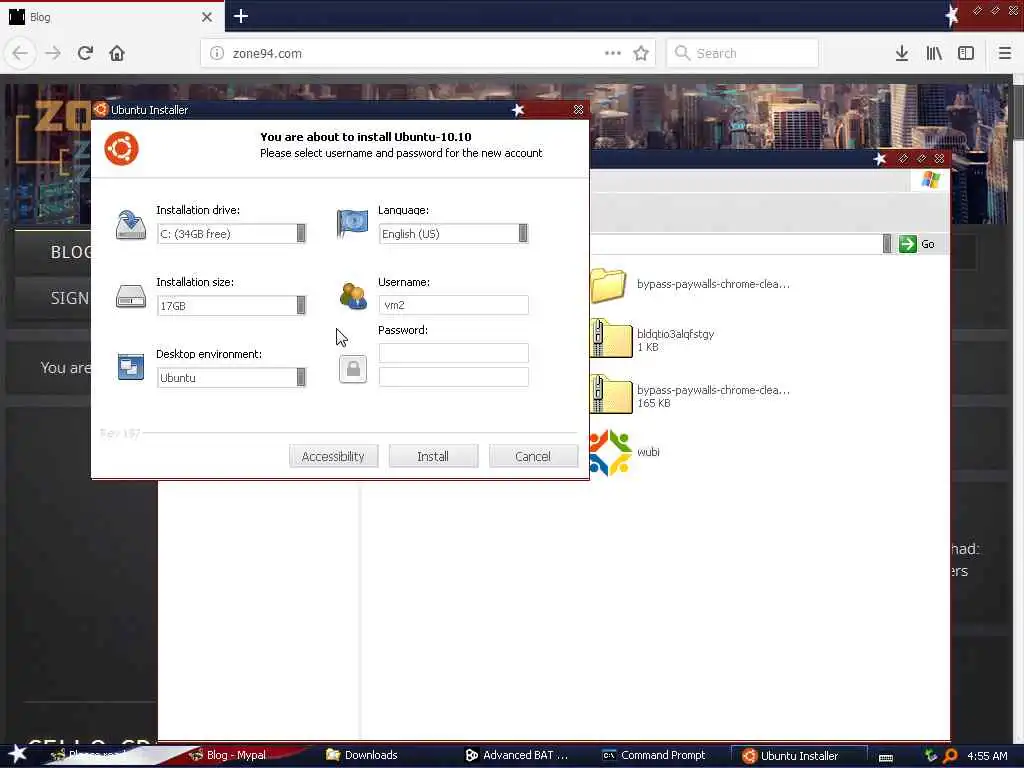Bookmark this page with the star icon

[x=641, y=53]
